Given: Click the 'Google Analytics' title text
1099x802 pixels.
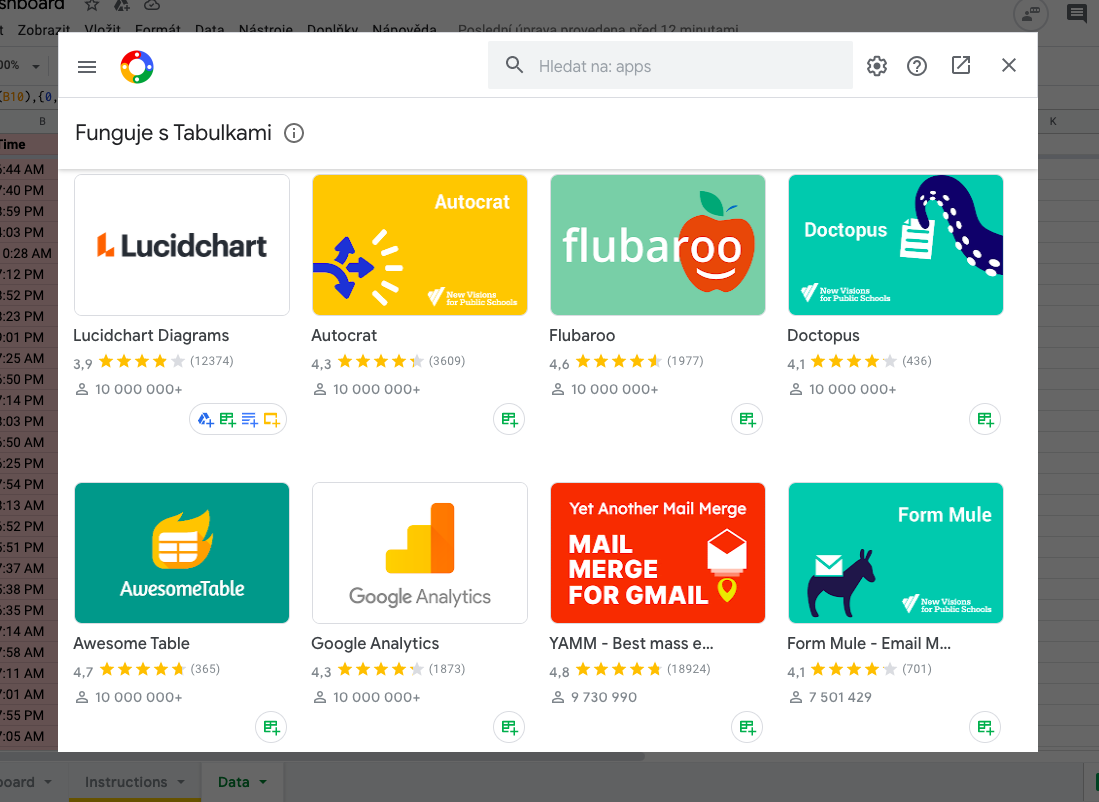Looking at the screenshot, I should coord(375,644).
